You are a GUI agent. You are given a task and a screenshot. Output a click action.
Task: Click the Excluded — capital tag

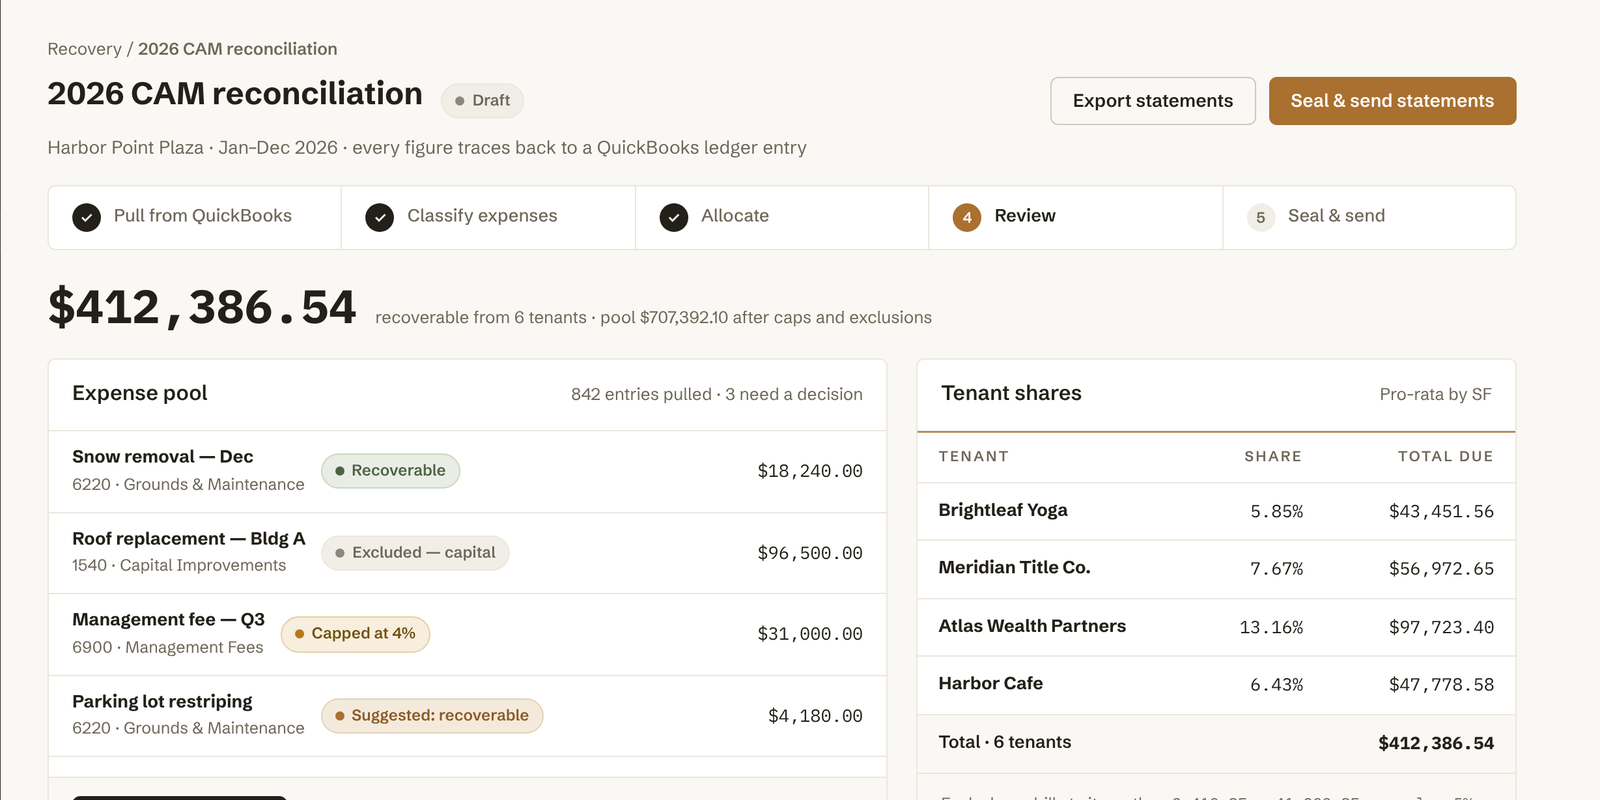point(415,553)
